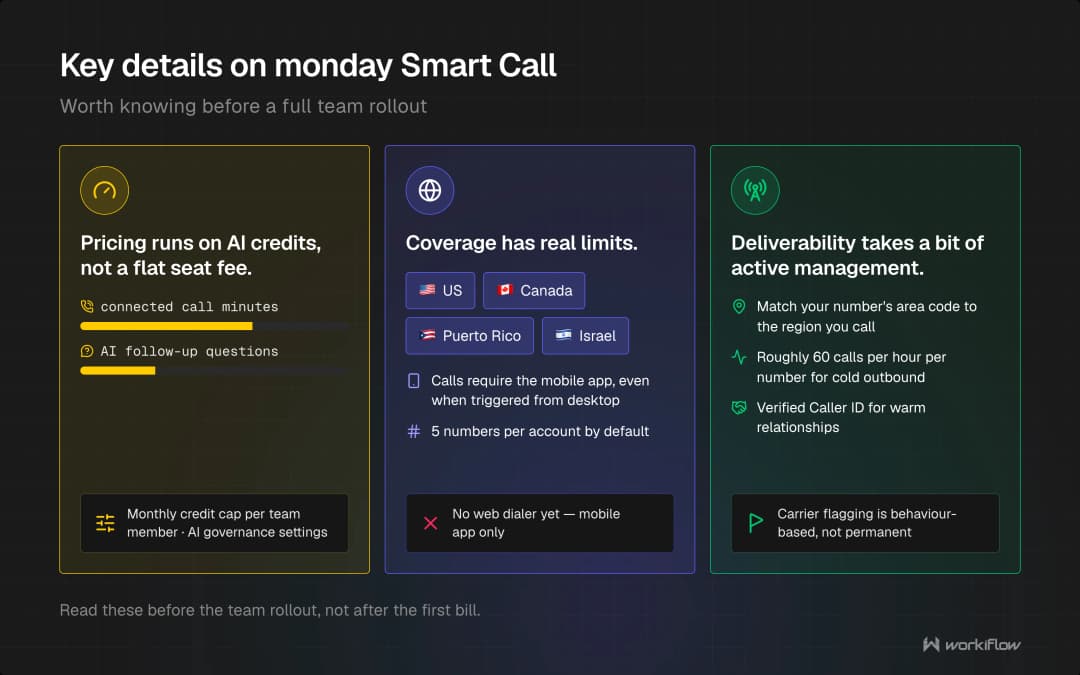This screenshot has width=1080, height=675.
Task: Click phone icon beside connected call minutes
Action: tap(87, 307)
